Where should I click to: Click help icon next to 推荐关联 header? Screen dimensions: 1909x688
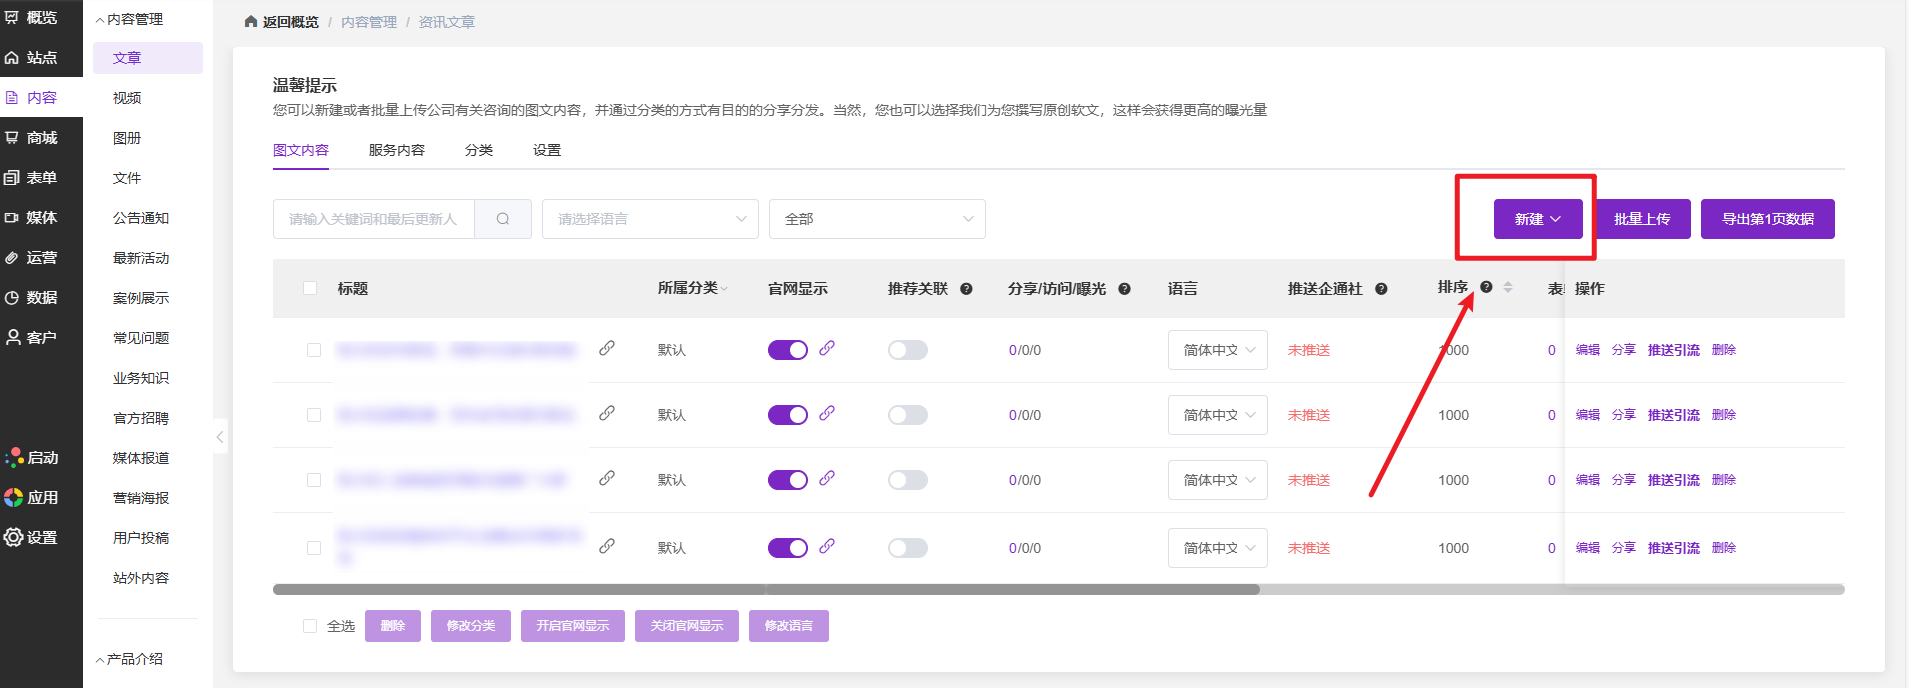pyautogui.click(x=966, y=289)
